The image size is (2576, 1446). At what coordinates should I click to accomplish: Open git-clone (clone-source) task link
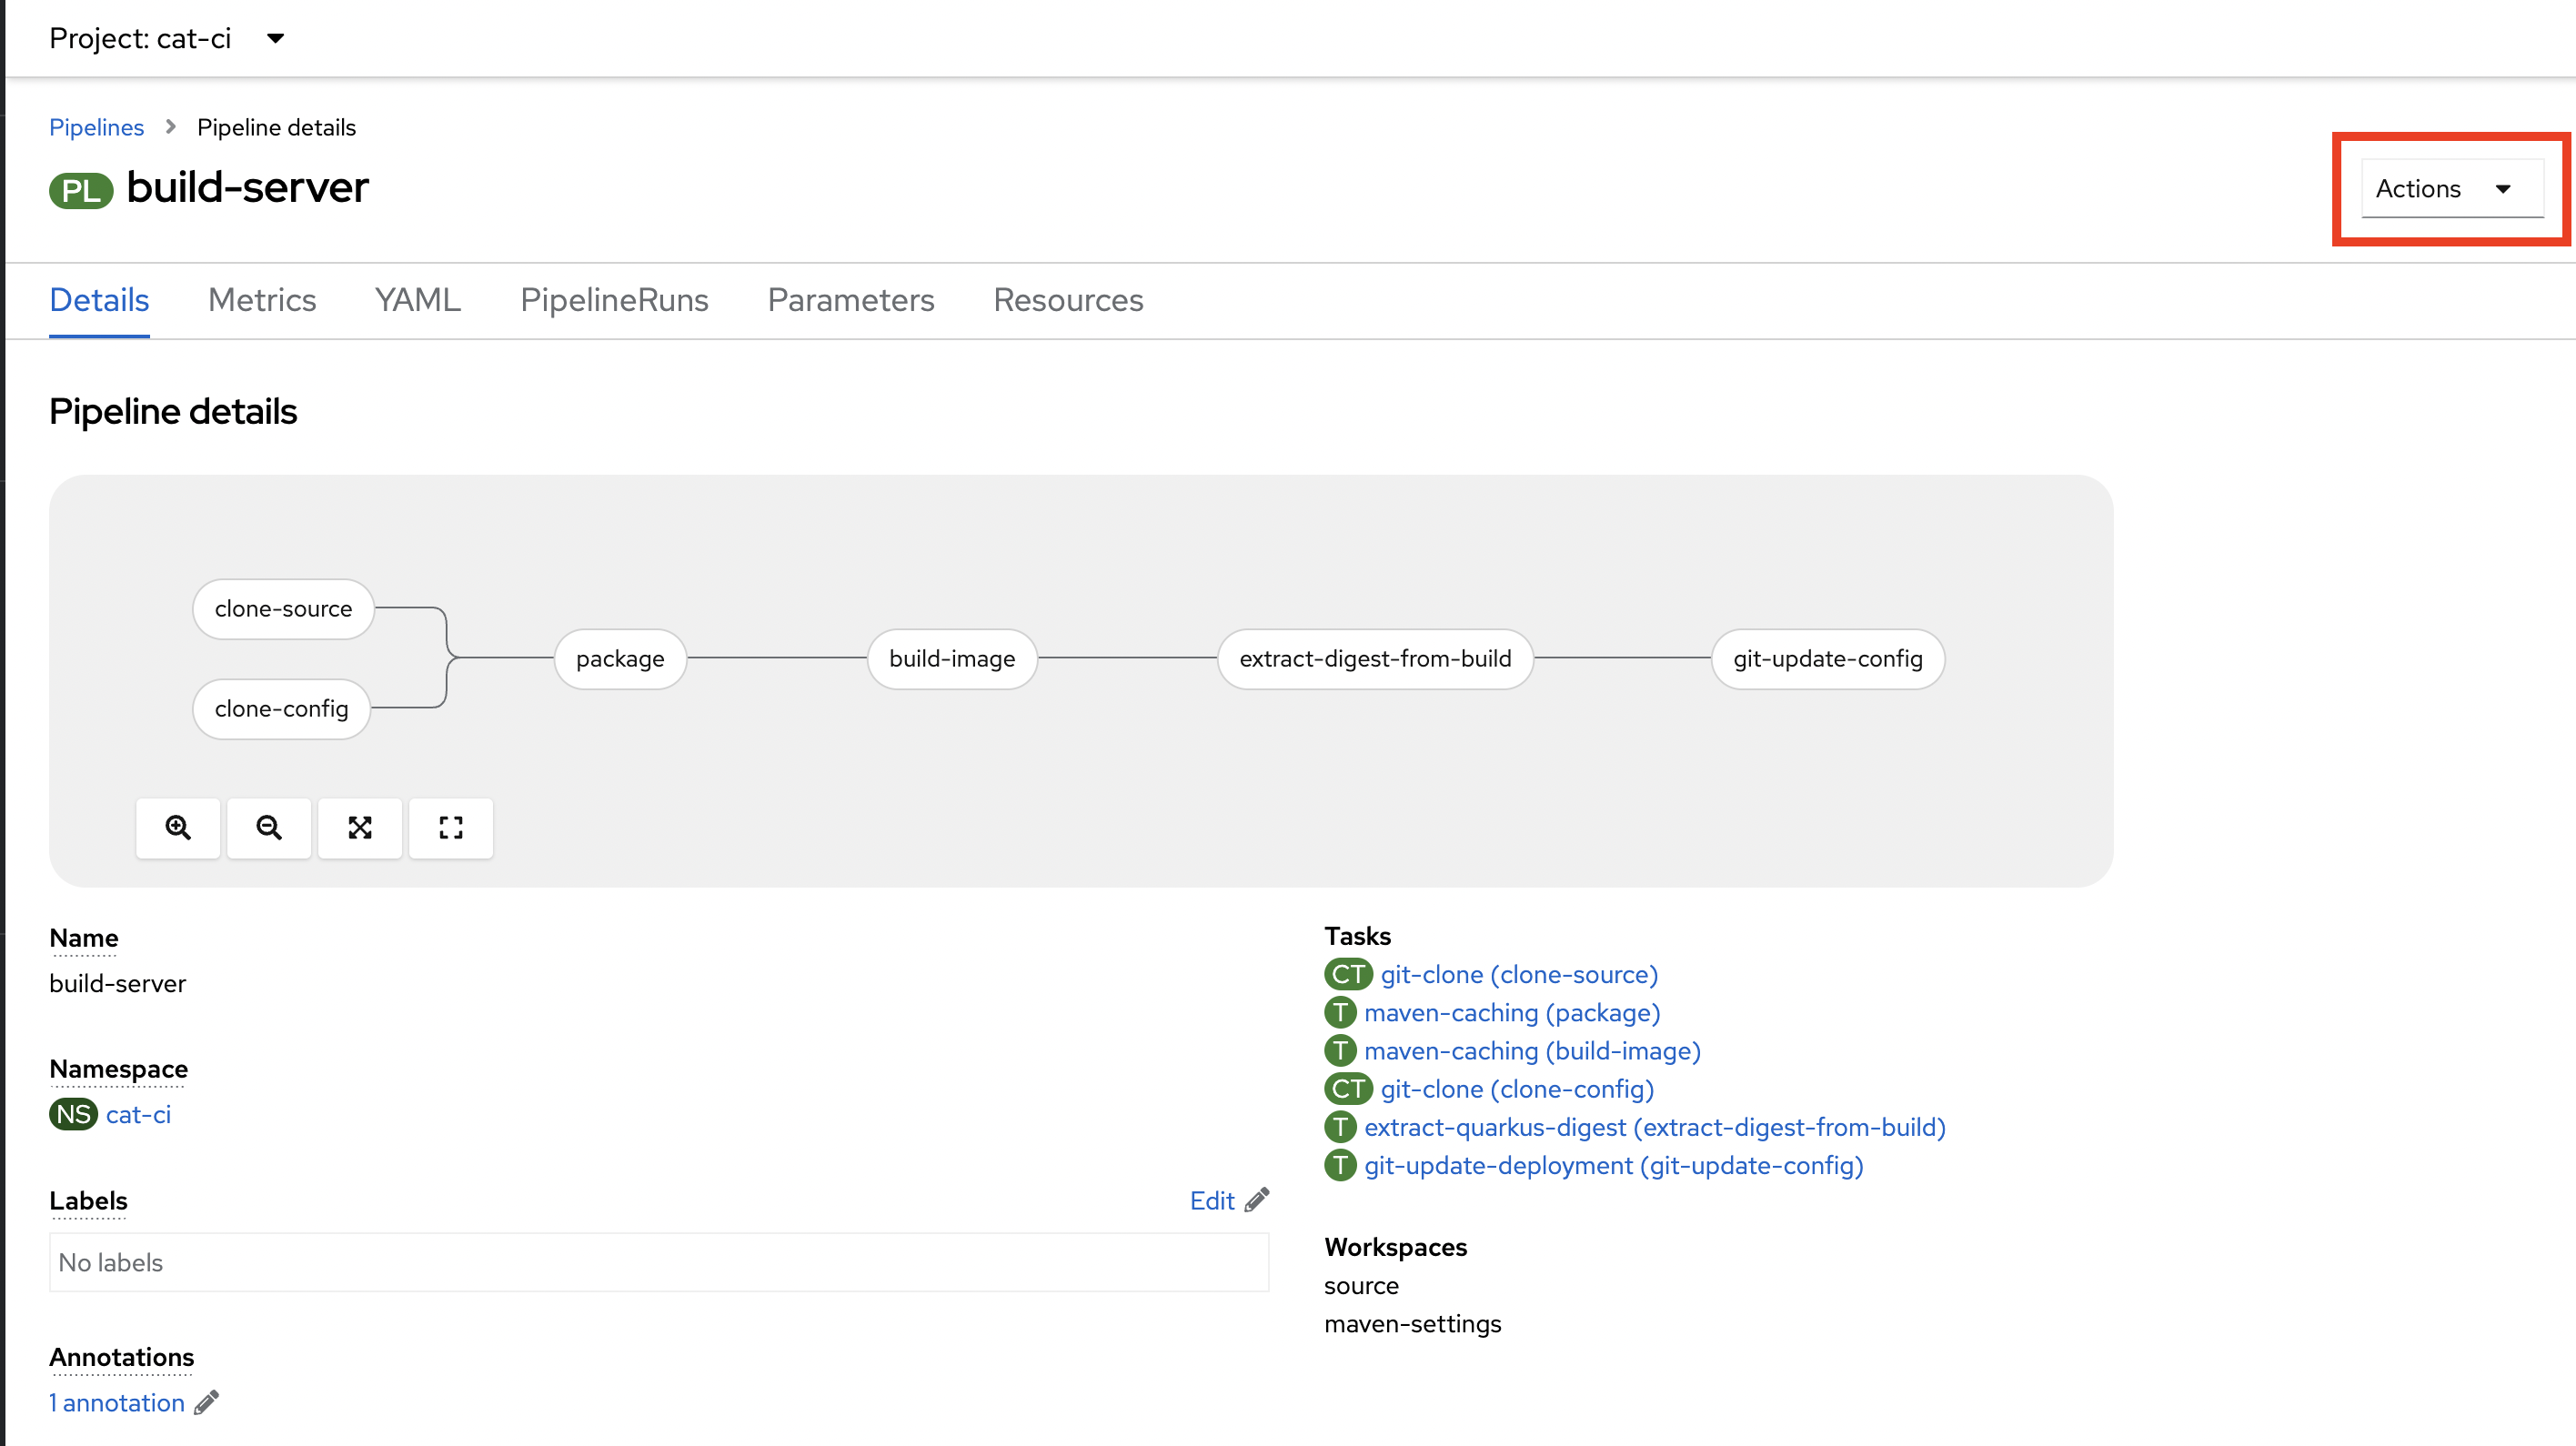tap(1519, 974)
